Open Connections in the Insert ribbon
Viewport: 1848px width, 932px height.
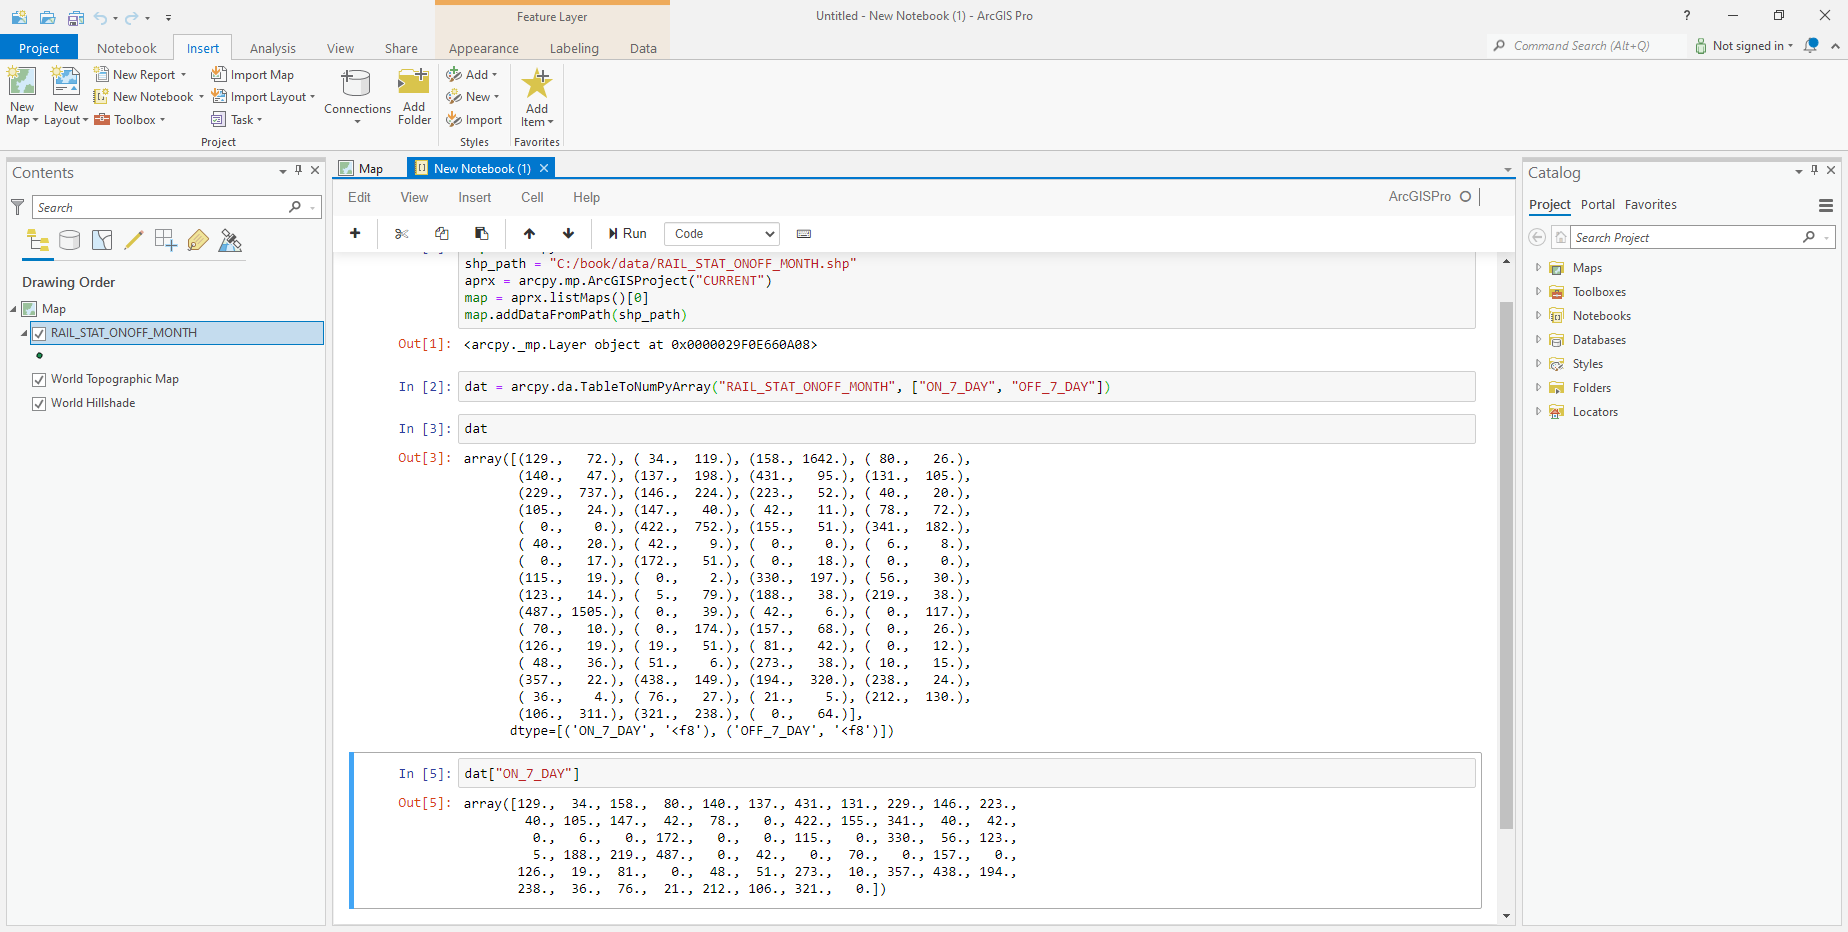(356, 94)
